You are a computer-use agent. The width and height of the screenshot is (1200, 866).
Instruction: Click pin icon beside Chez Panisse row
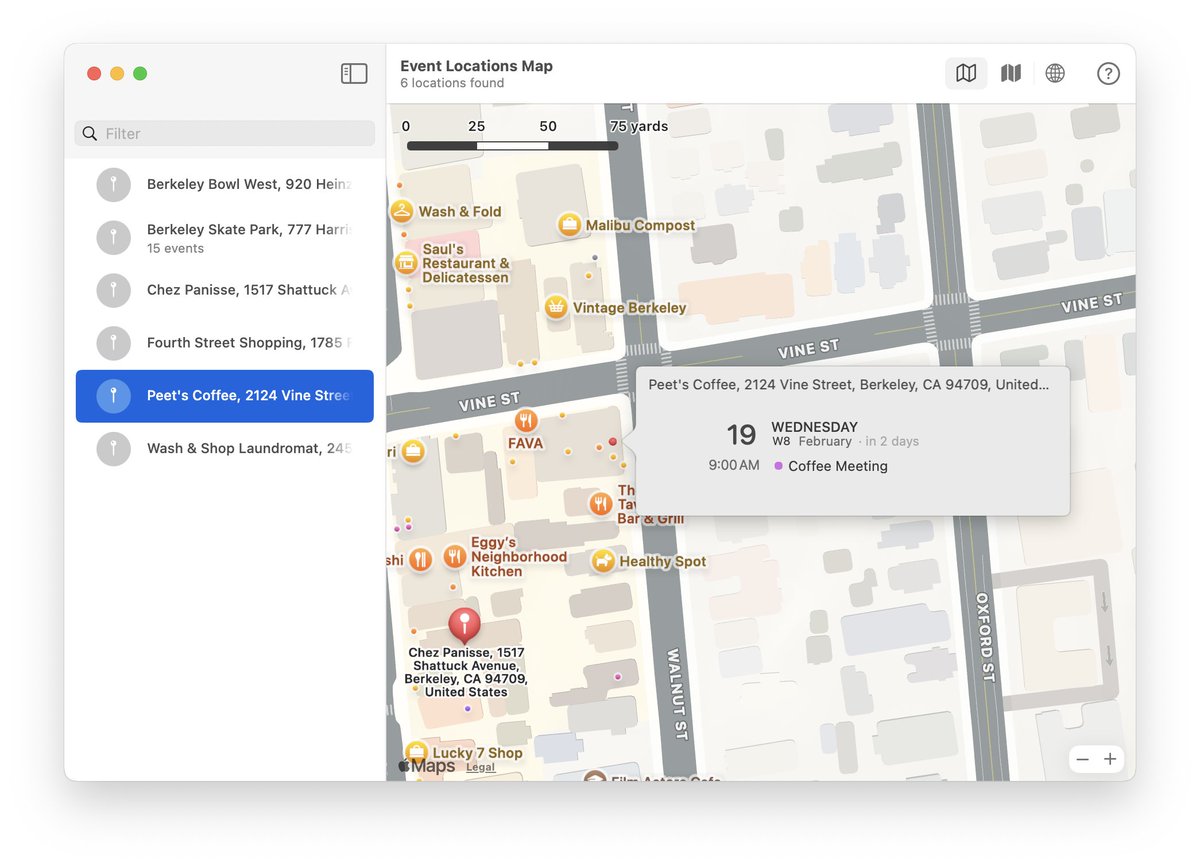pos(114,290)
